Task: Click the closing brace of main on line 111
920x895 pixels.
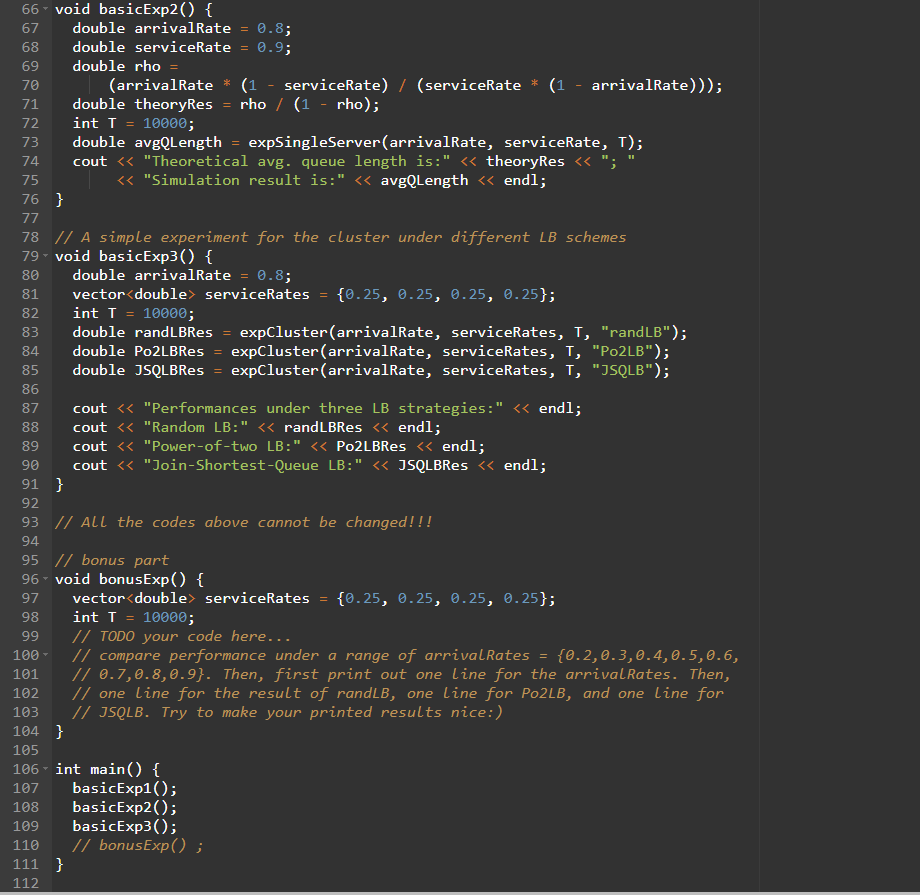Action: click(x=58, y=864)
